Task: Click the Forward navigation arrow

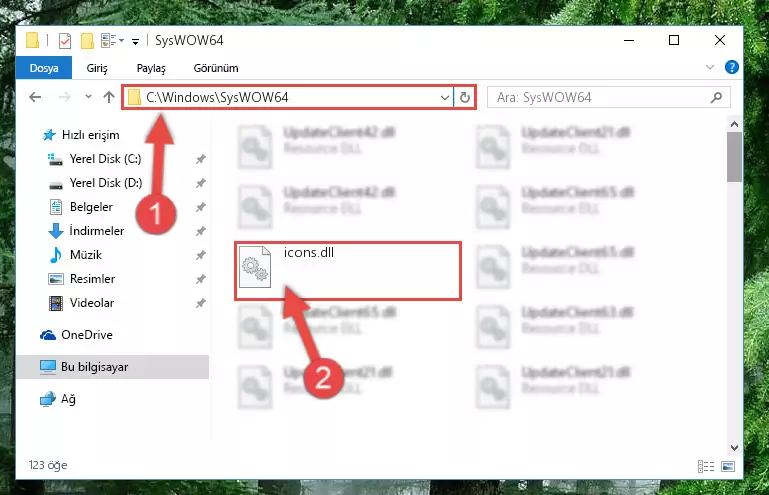Action: click(x=65, y=97)
